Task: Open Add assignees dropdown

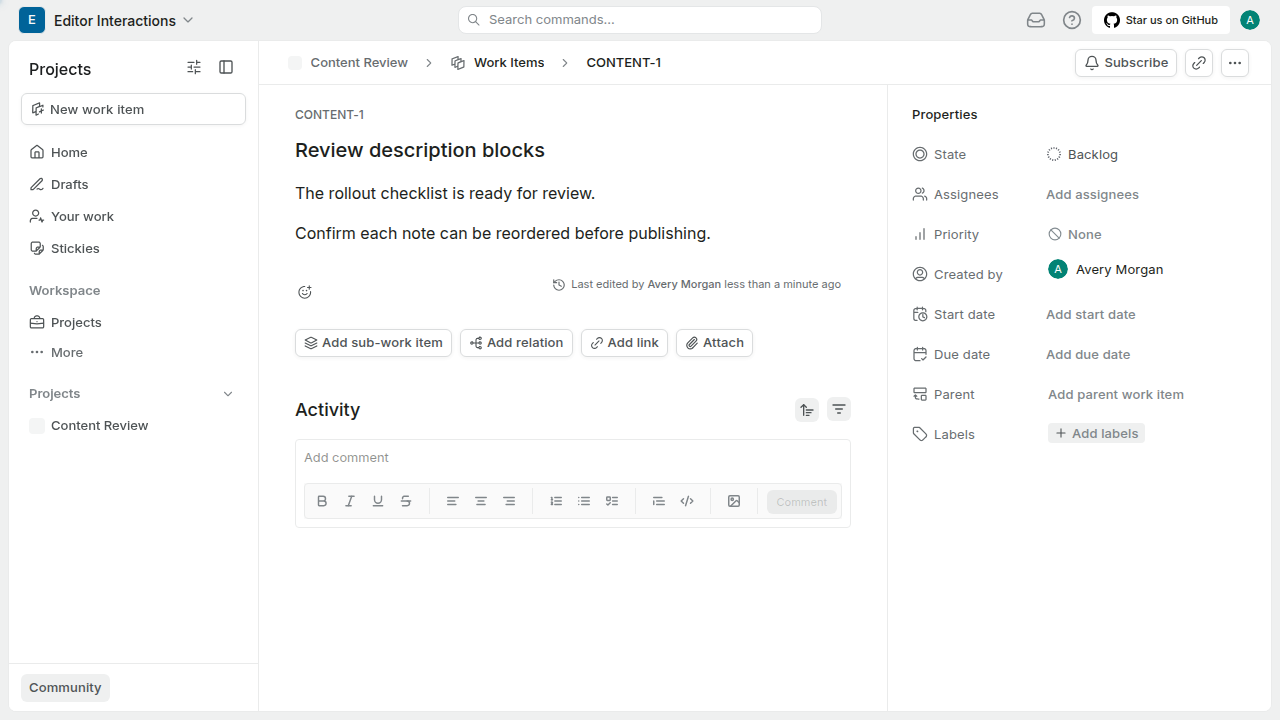Action: (1092, 195)
